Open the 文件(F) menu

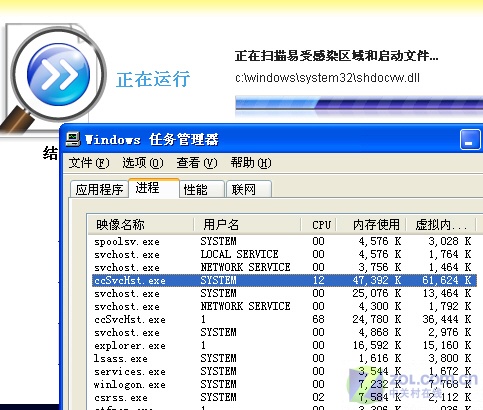pos(89,163)
